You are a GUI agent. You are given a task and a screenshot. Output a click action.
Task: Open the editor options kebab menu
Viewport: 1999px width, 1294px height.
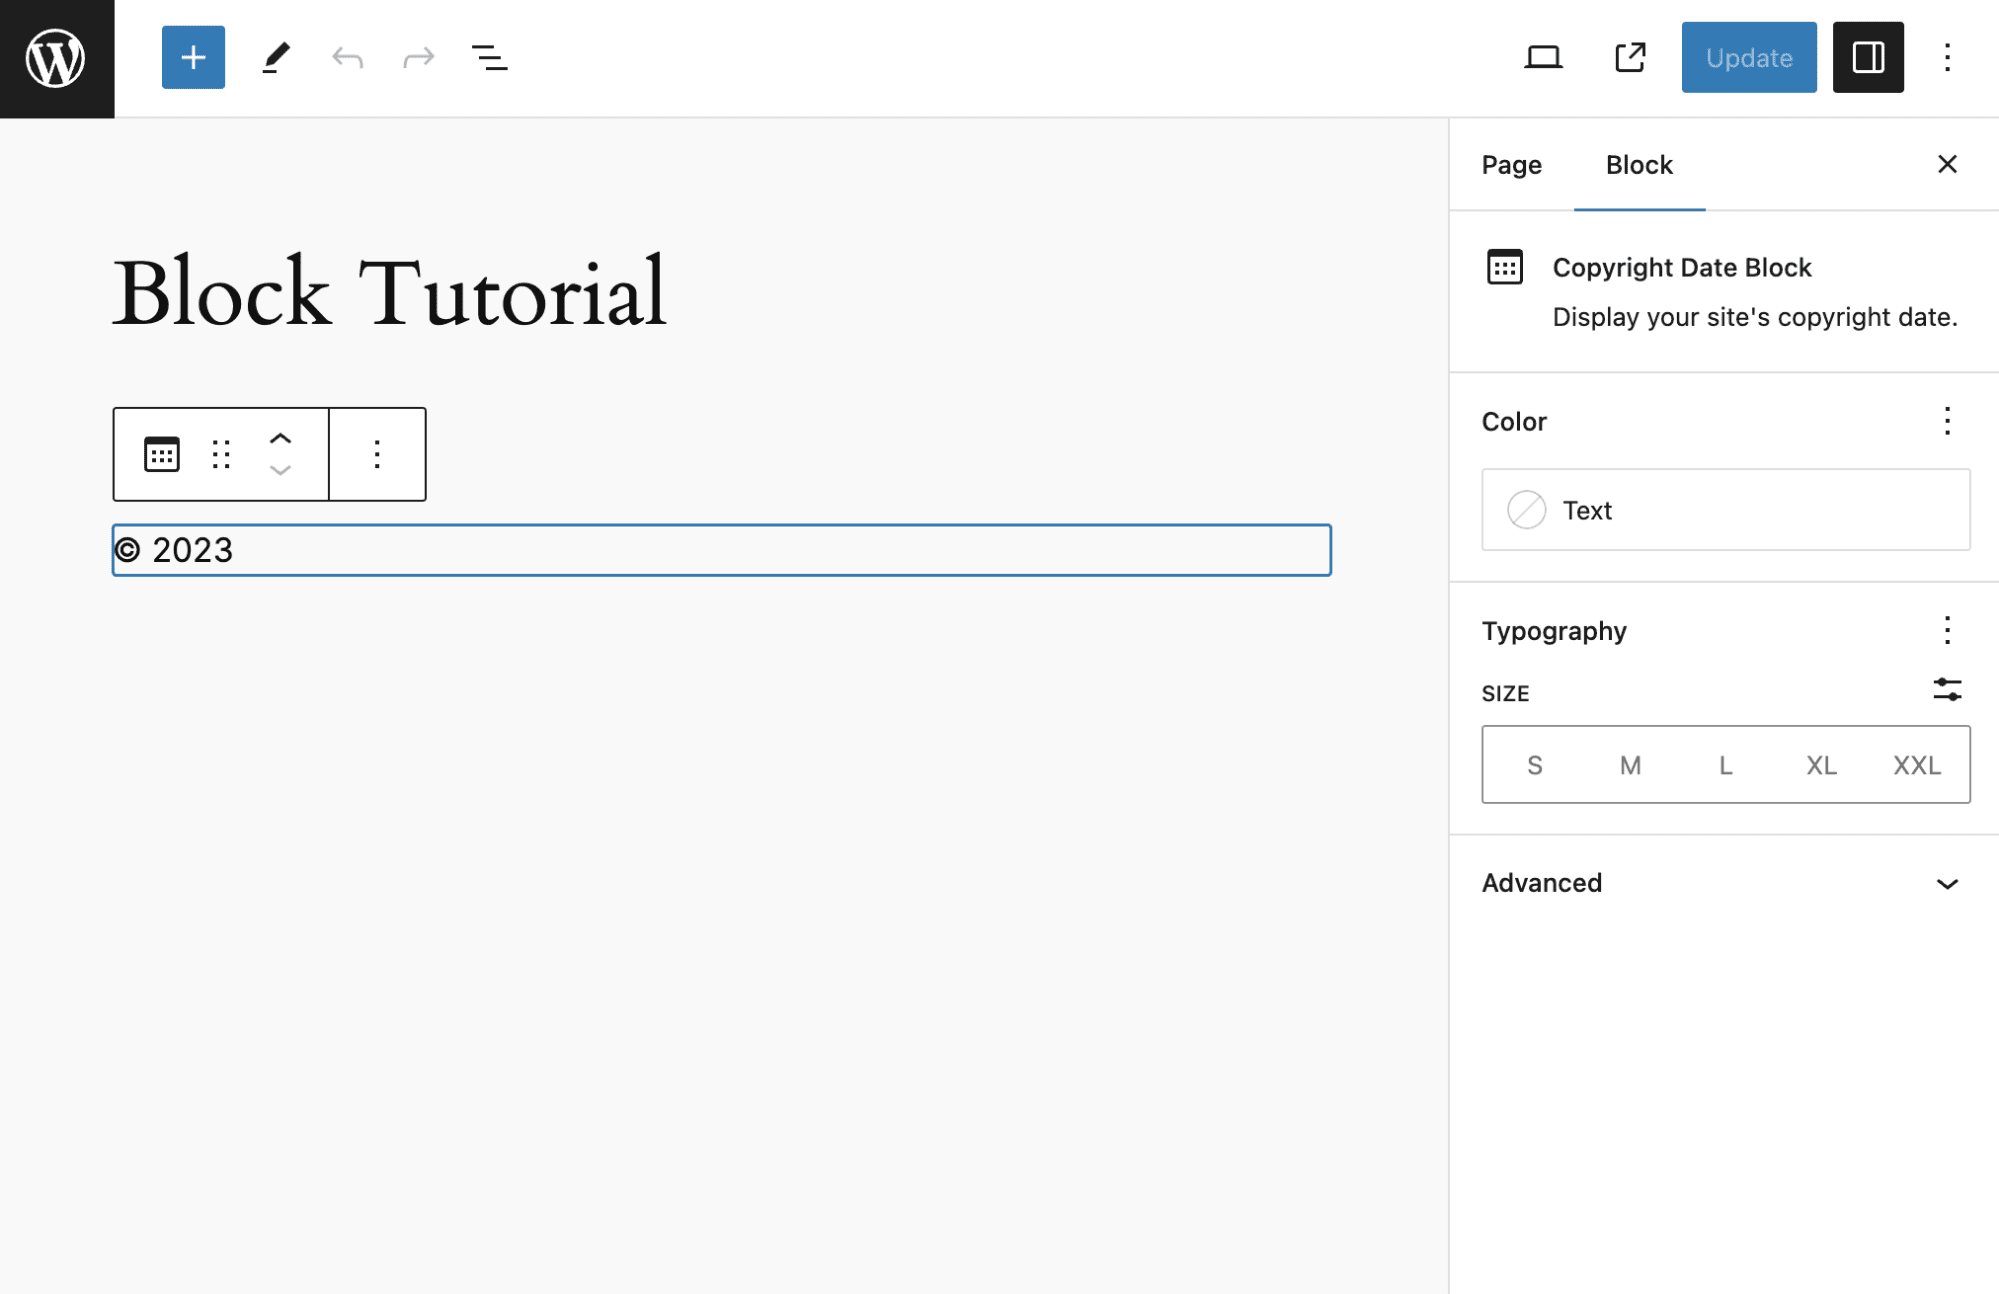click(x=1947, y=57)
